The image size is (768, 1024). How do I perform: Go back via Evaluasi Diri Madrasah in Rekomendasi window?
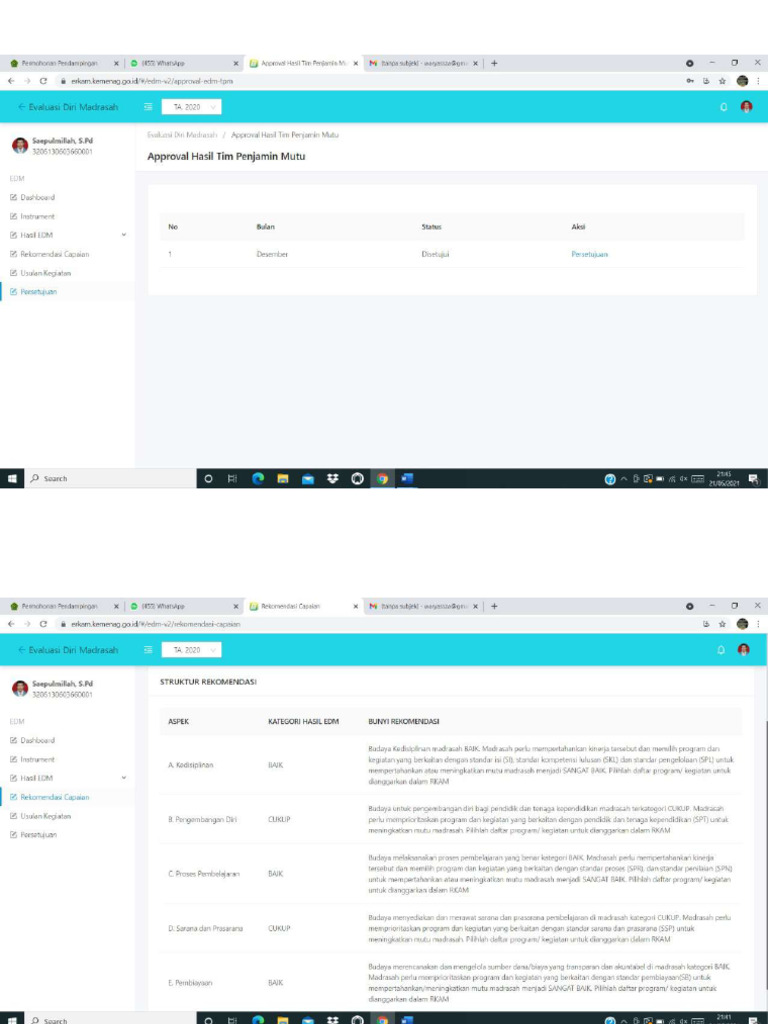coord(68,650)
